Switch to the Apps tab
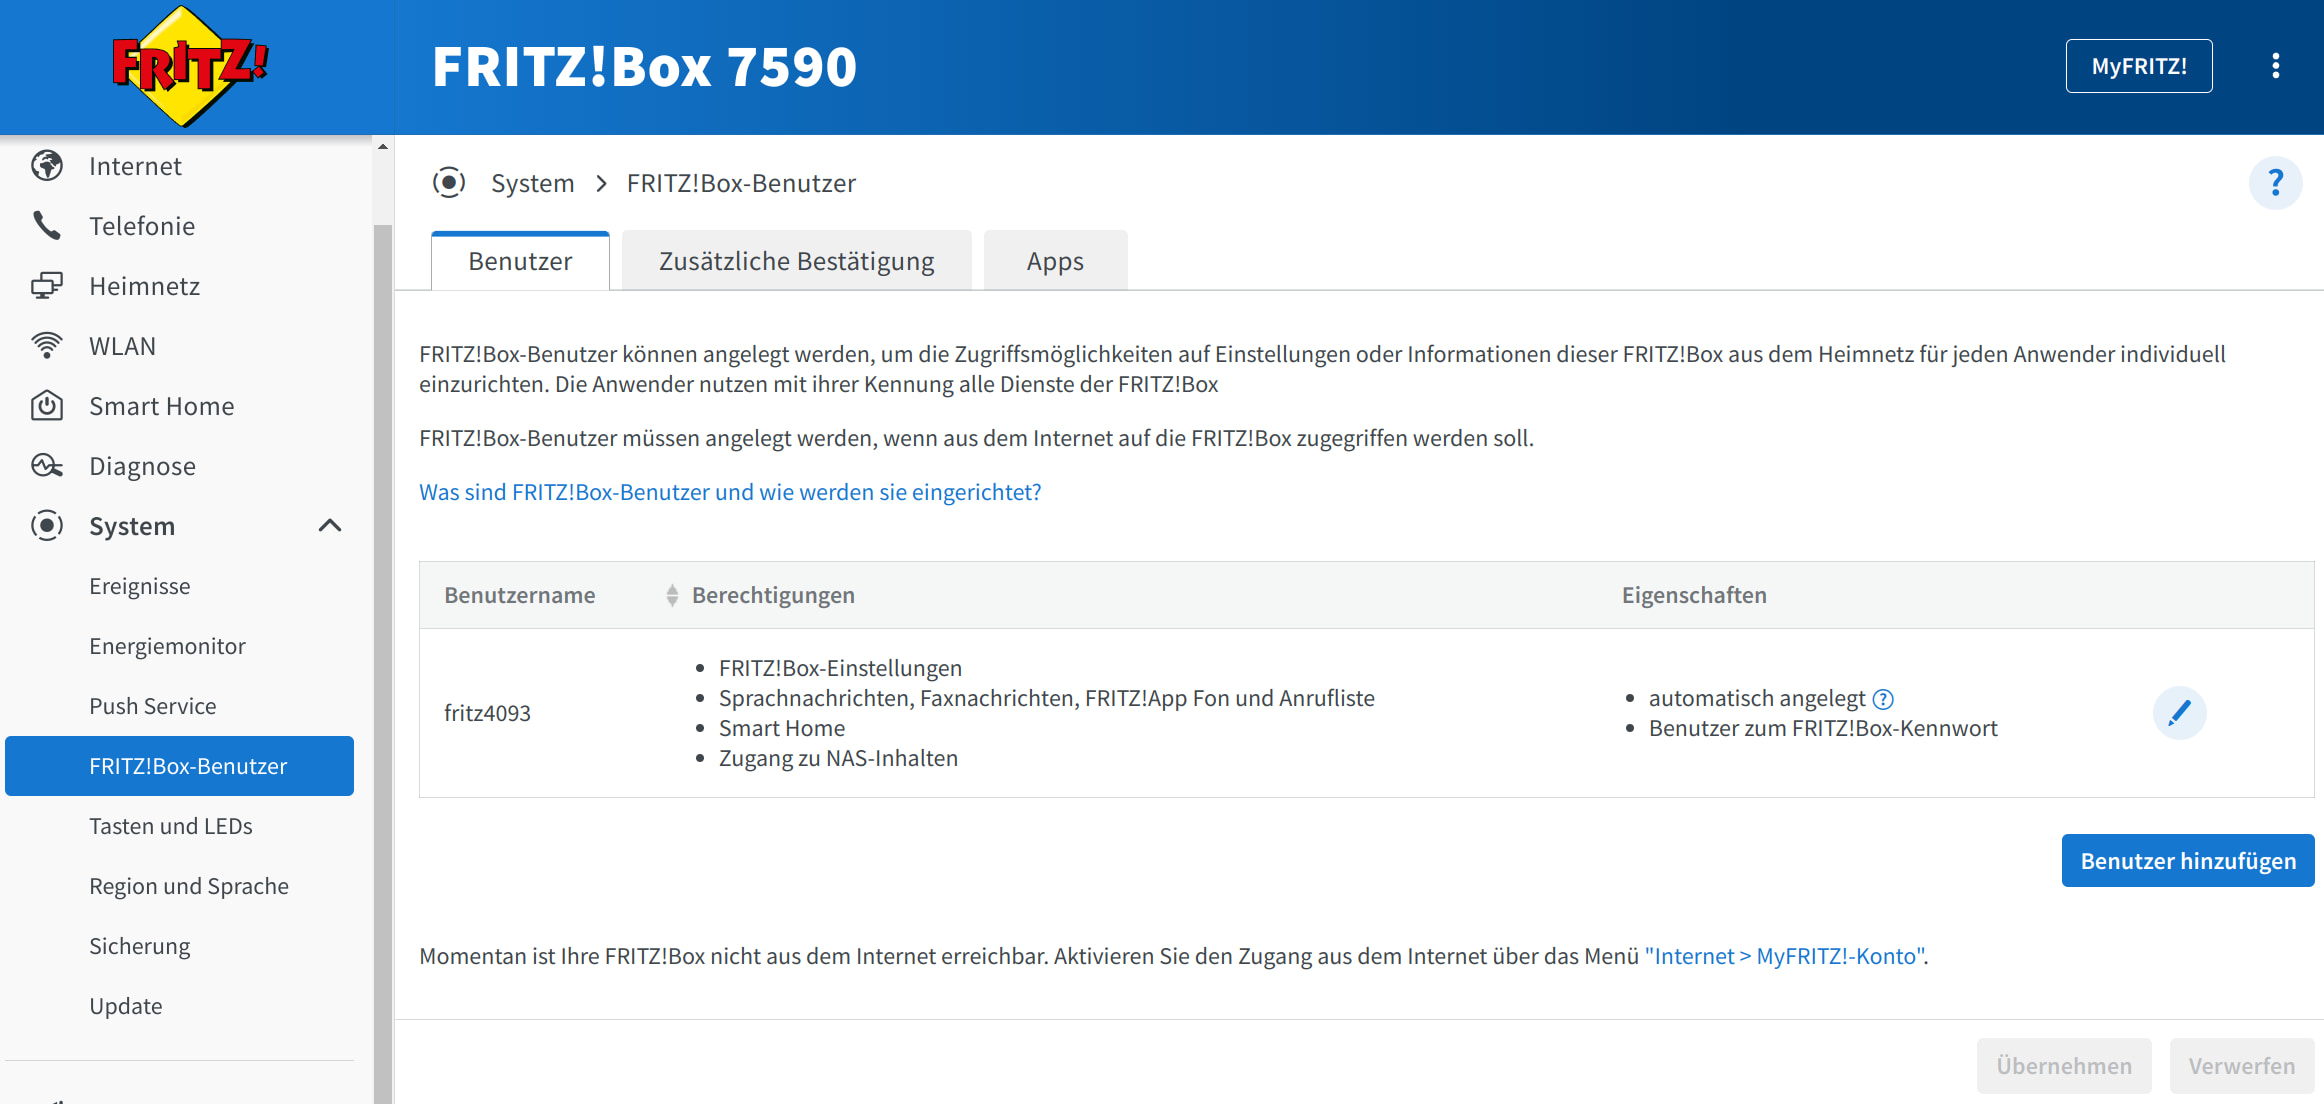Viewport: 2324px width, 1104px height. 1055,262
